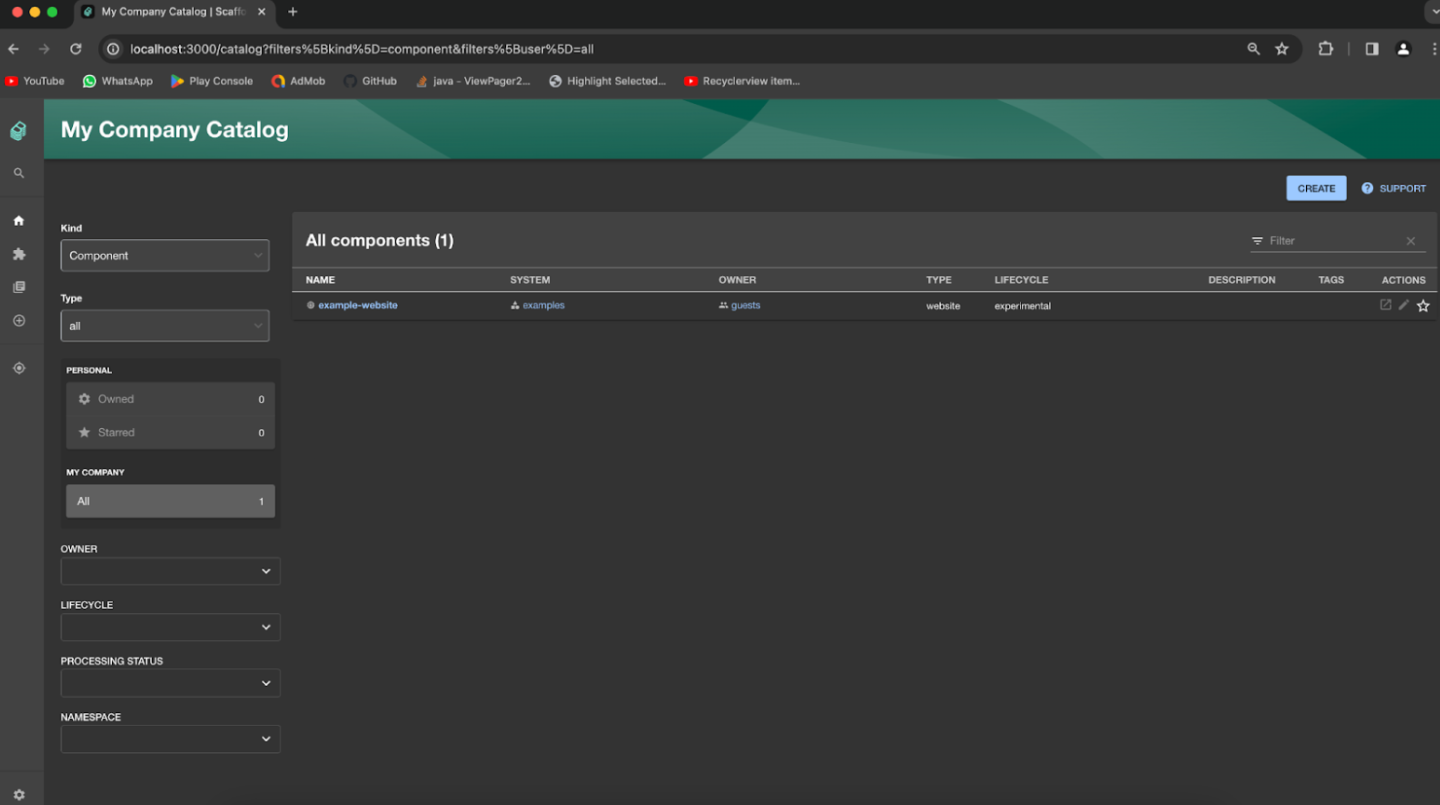The height and width of the screenshot is (805, 1440).
Task: Star the example-website component
Action: (1423, 305)
